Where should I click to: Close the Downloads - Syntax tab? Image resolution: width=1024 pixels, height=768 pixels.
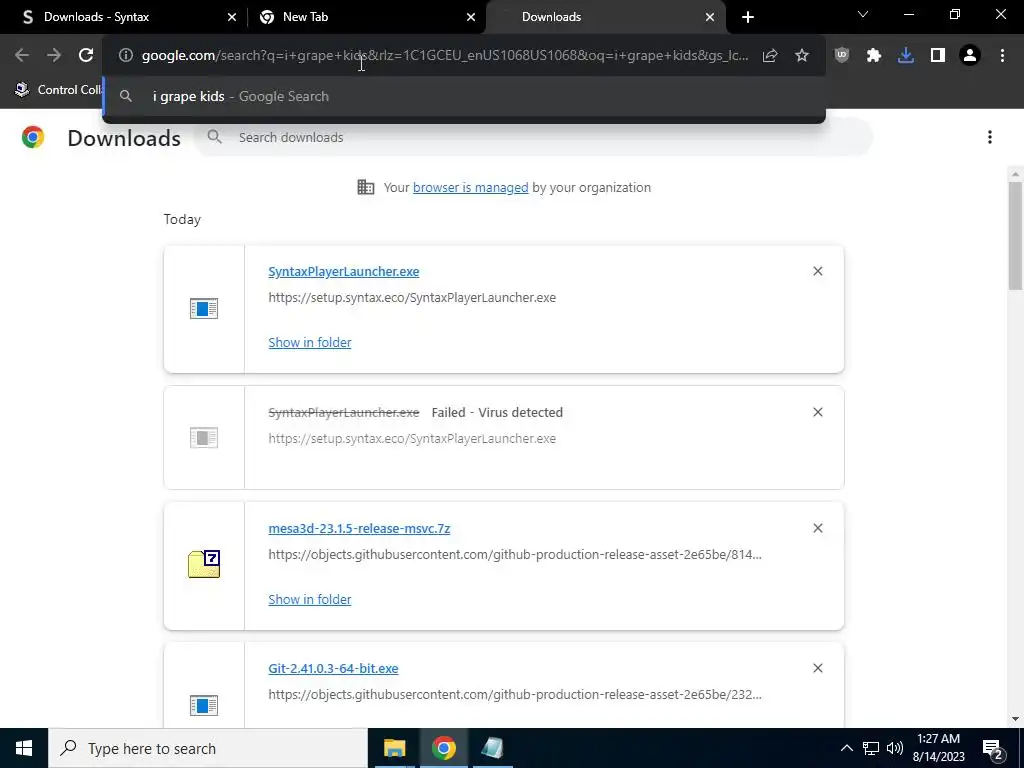tap(232, 17)
